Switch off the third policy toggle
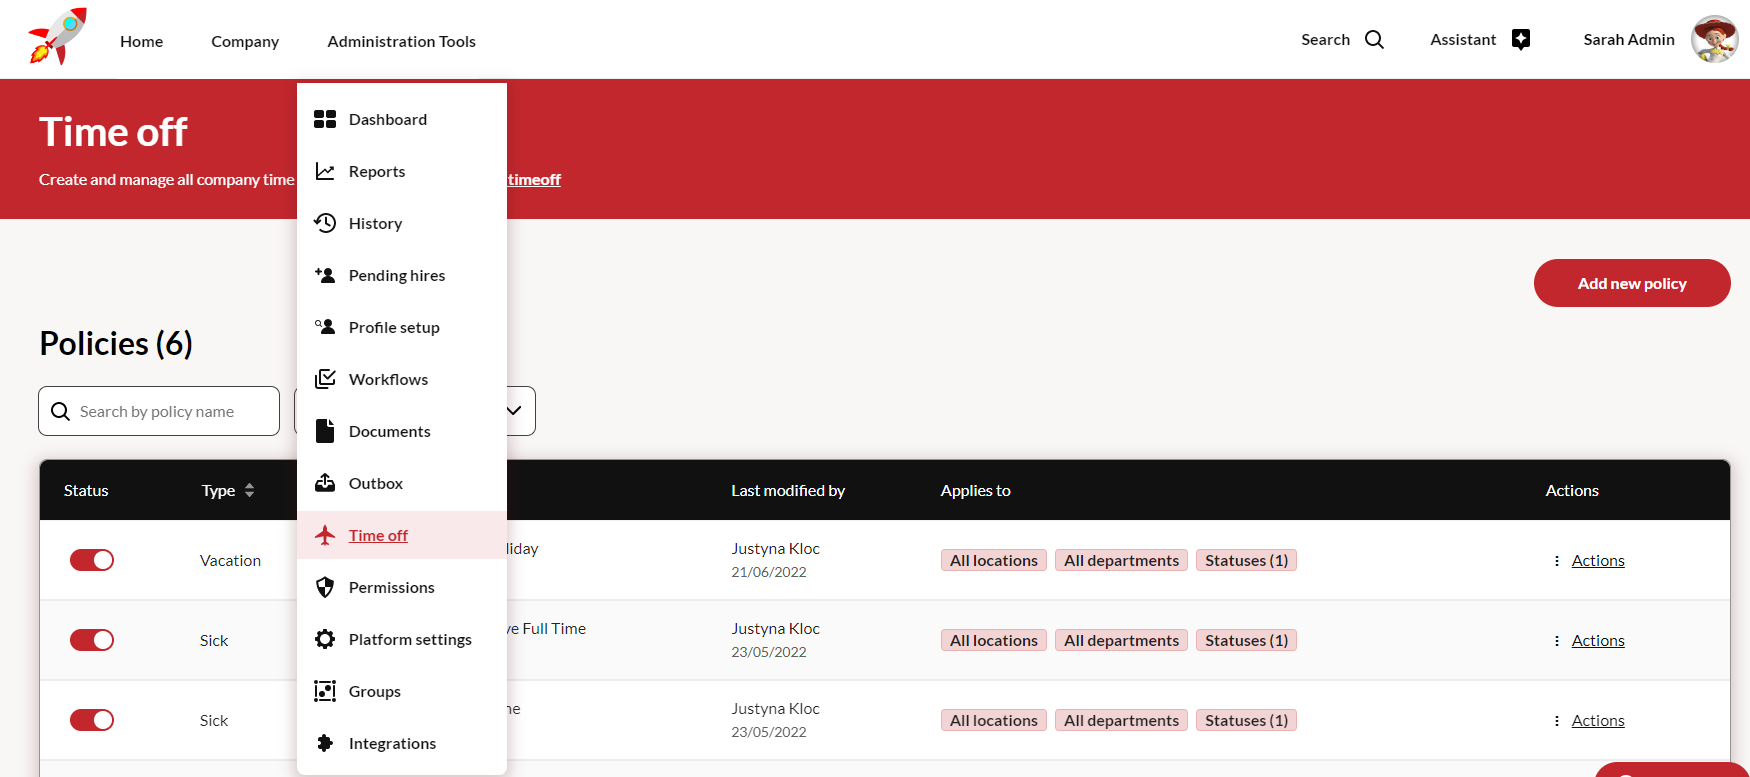The height and width of the screenshot is (777, 1750). (x=92, y=720)
